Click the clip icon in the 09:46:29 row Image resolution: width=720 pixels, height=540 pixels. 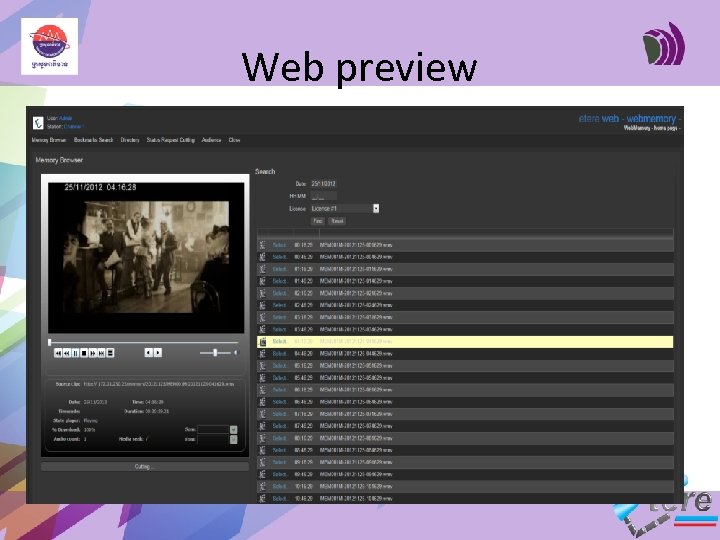pyautogui.click(x=263, y=474)
